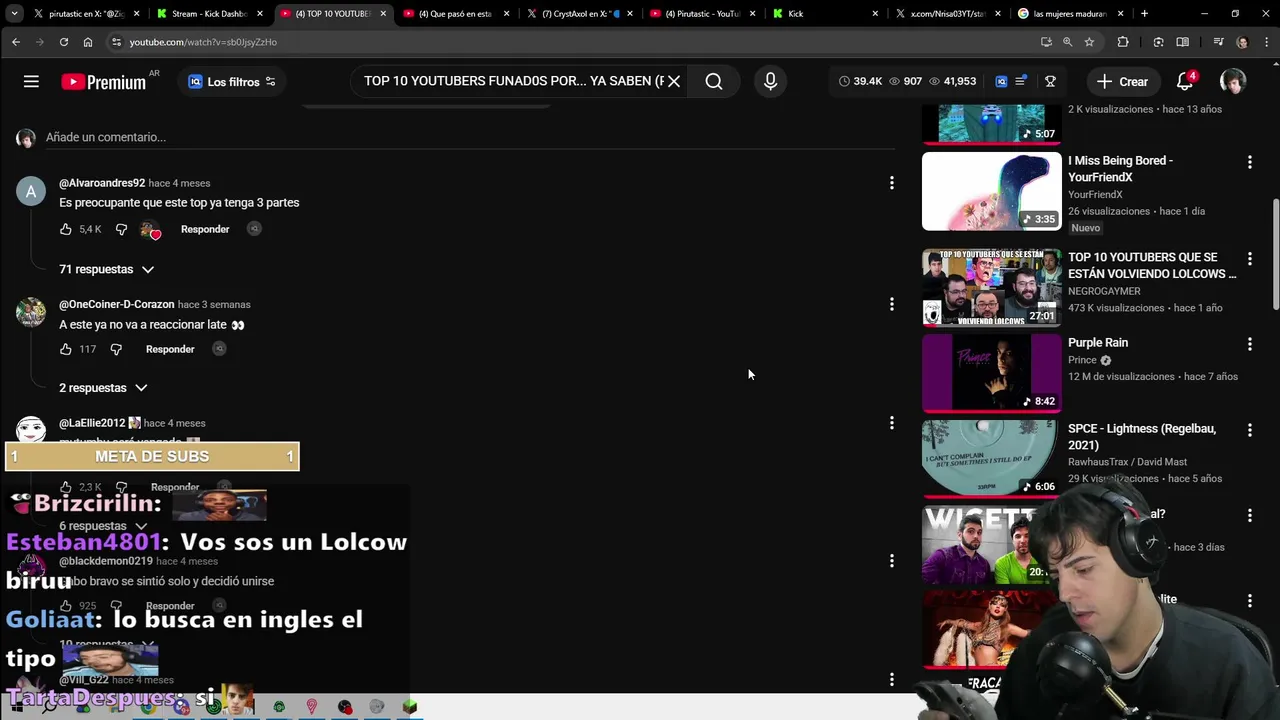Open options for @blackdemon0219 comment
The width and height of the screenshot is (1280, 720).
point(892,561)
